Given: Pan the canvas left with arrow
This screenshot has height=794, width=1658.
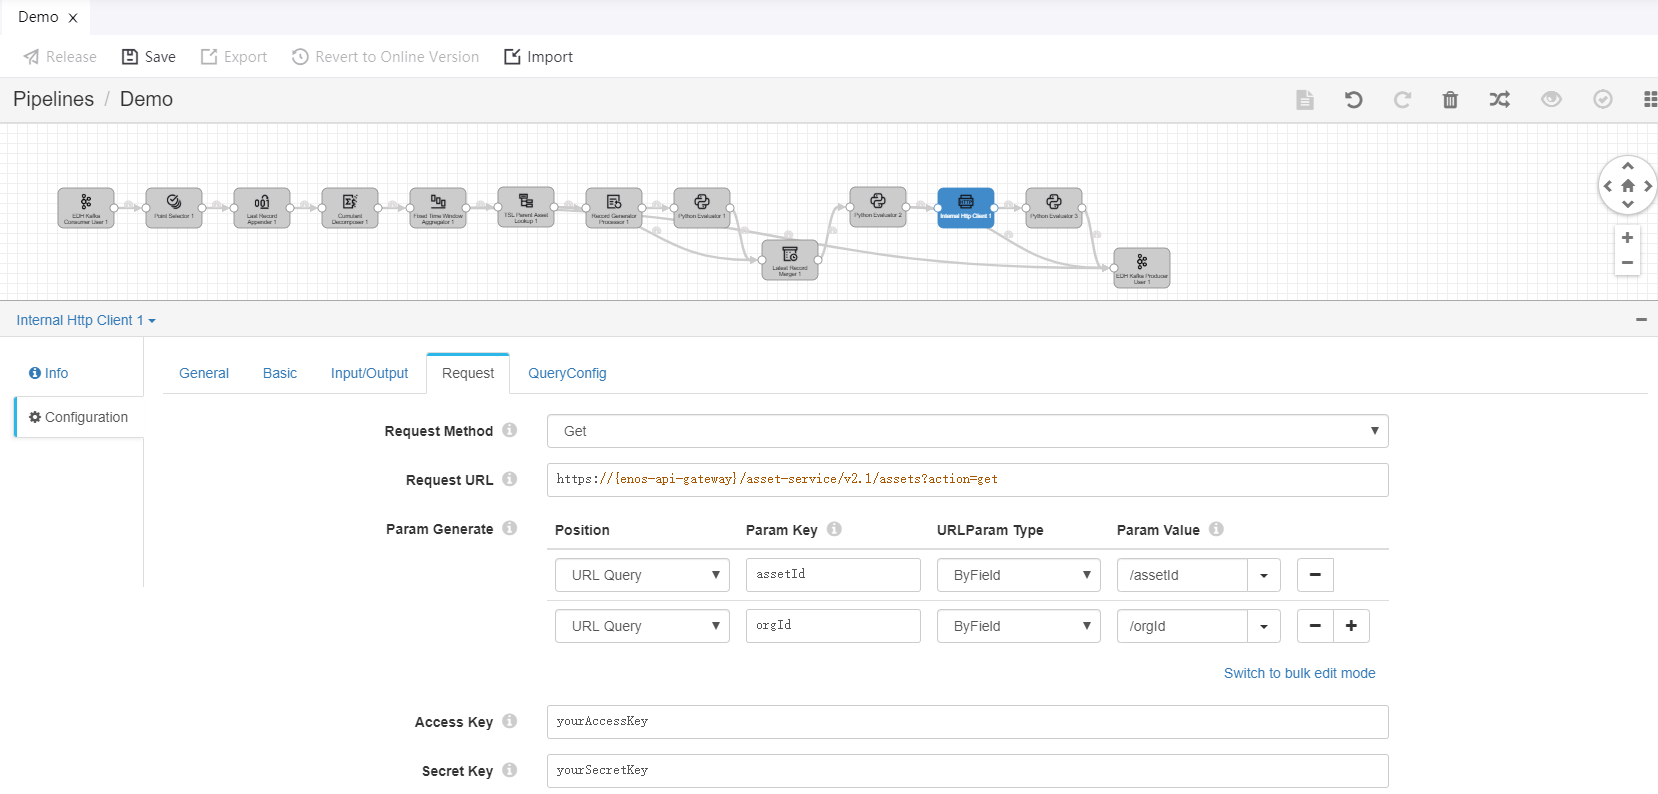Looking at the screenshot, I should [1608, 186].
